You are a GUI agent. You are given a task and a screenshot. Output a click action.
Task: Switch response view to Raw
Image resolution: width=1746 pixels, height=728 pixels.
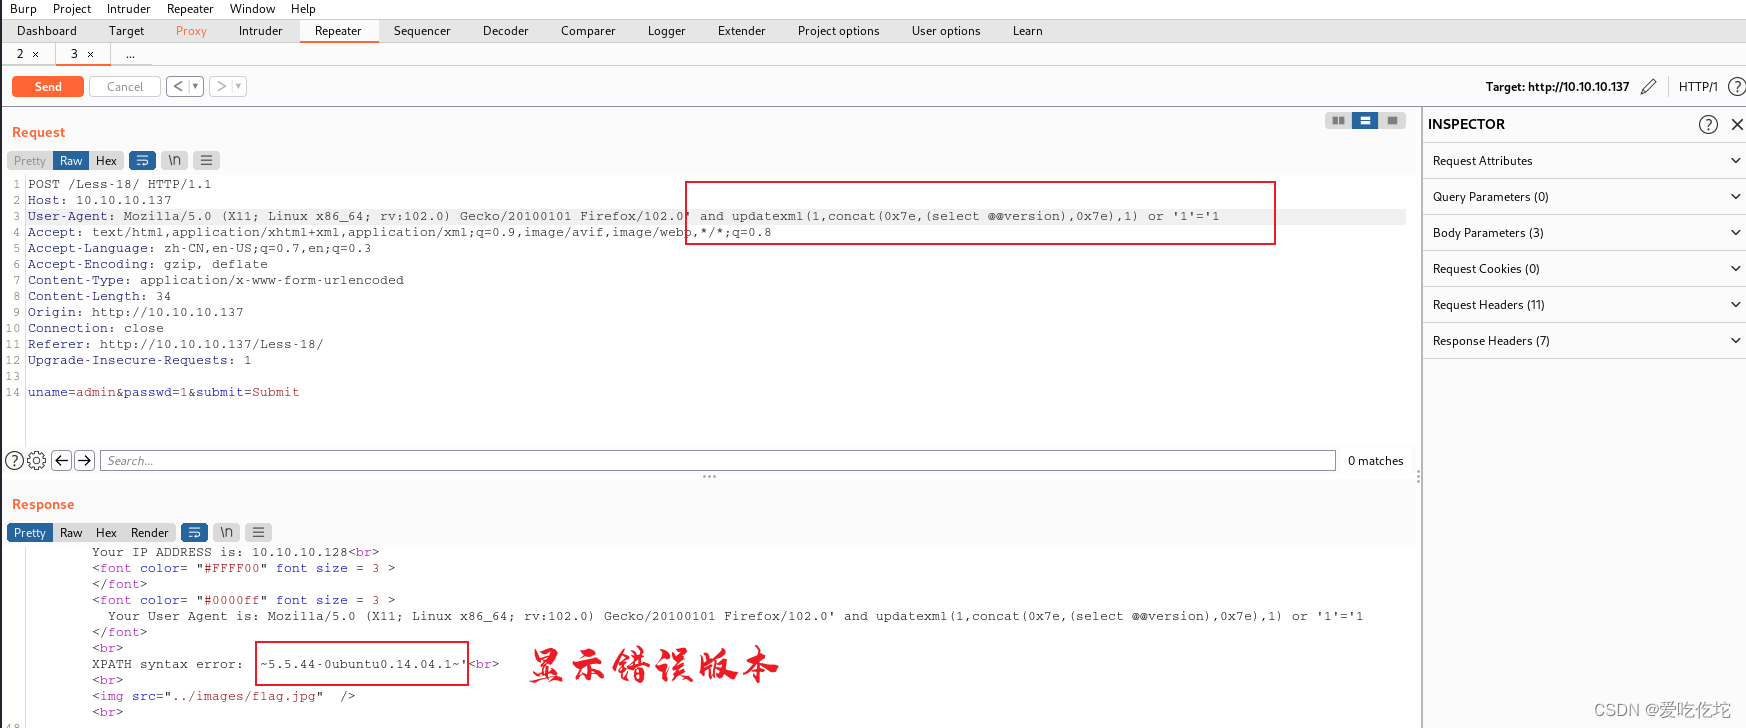tap(71, 533)
